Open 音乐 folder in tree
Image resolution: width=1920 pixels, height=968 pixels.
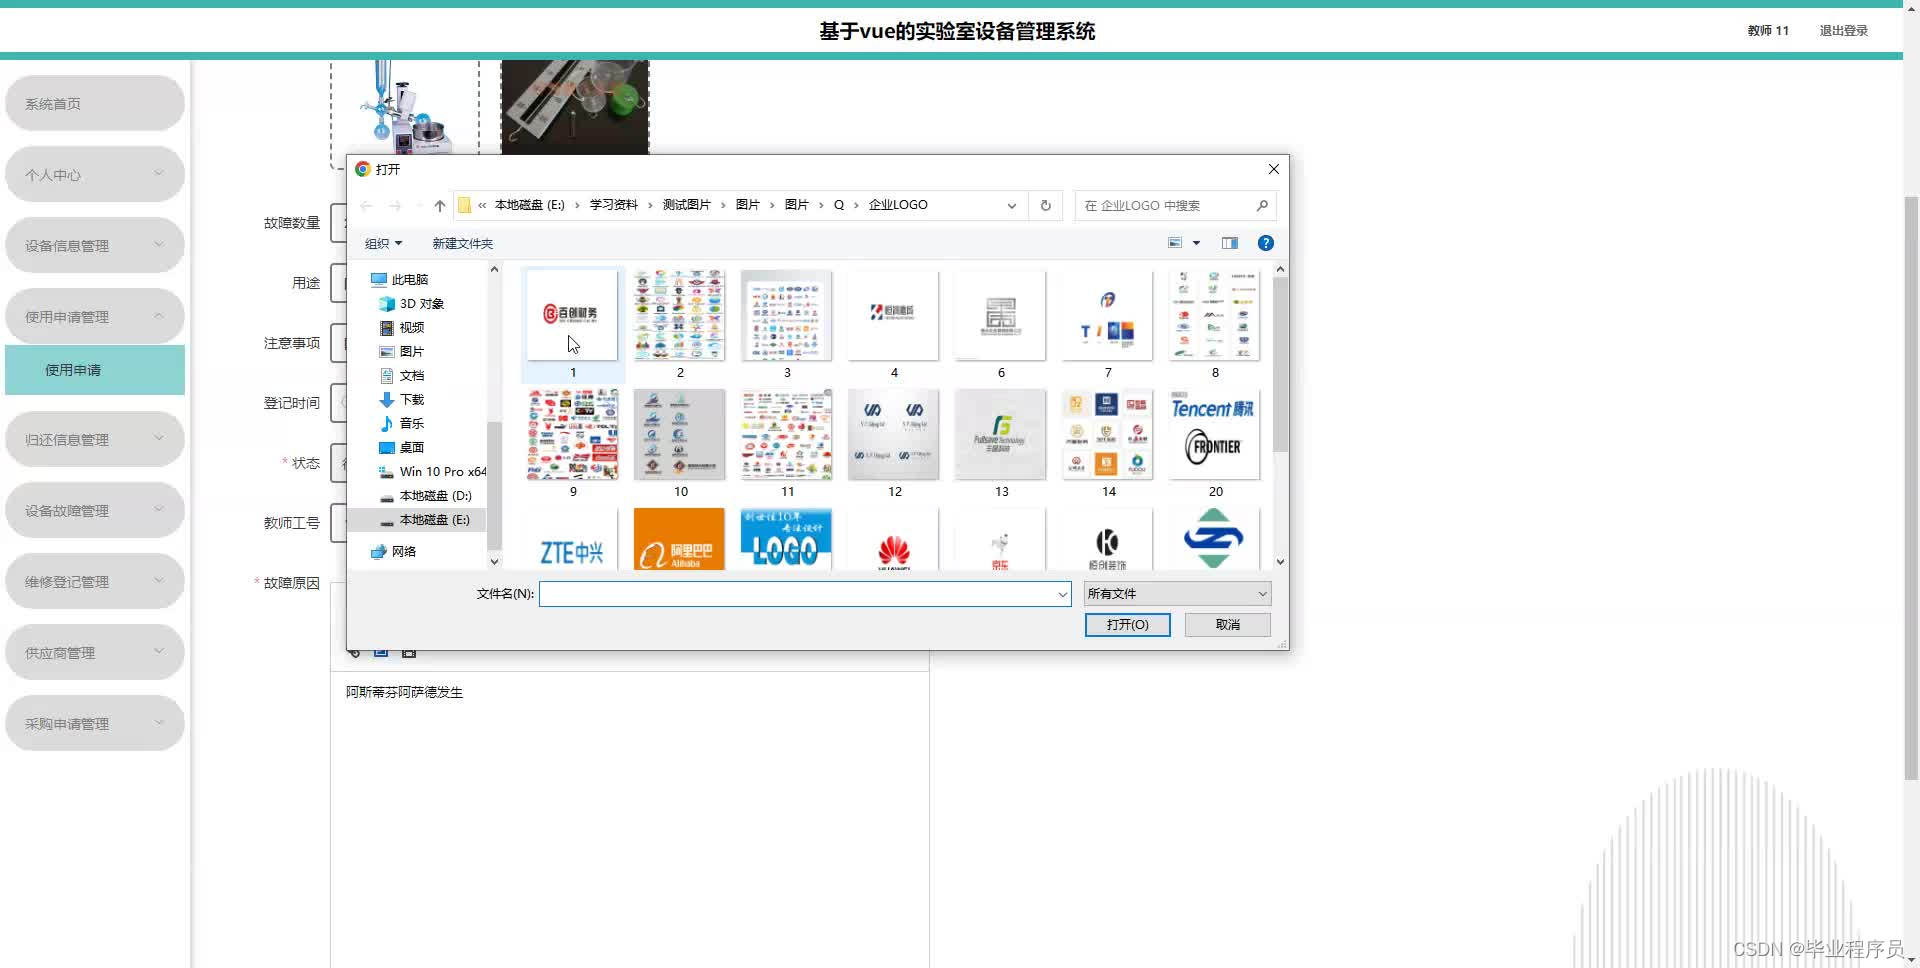pyautogui.click(x=402, y=423)
